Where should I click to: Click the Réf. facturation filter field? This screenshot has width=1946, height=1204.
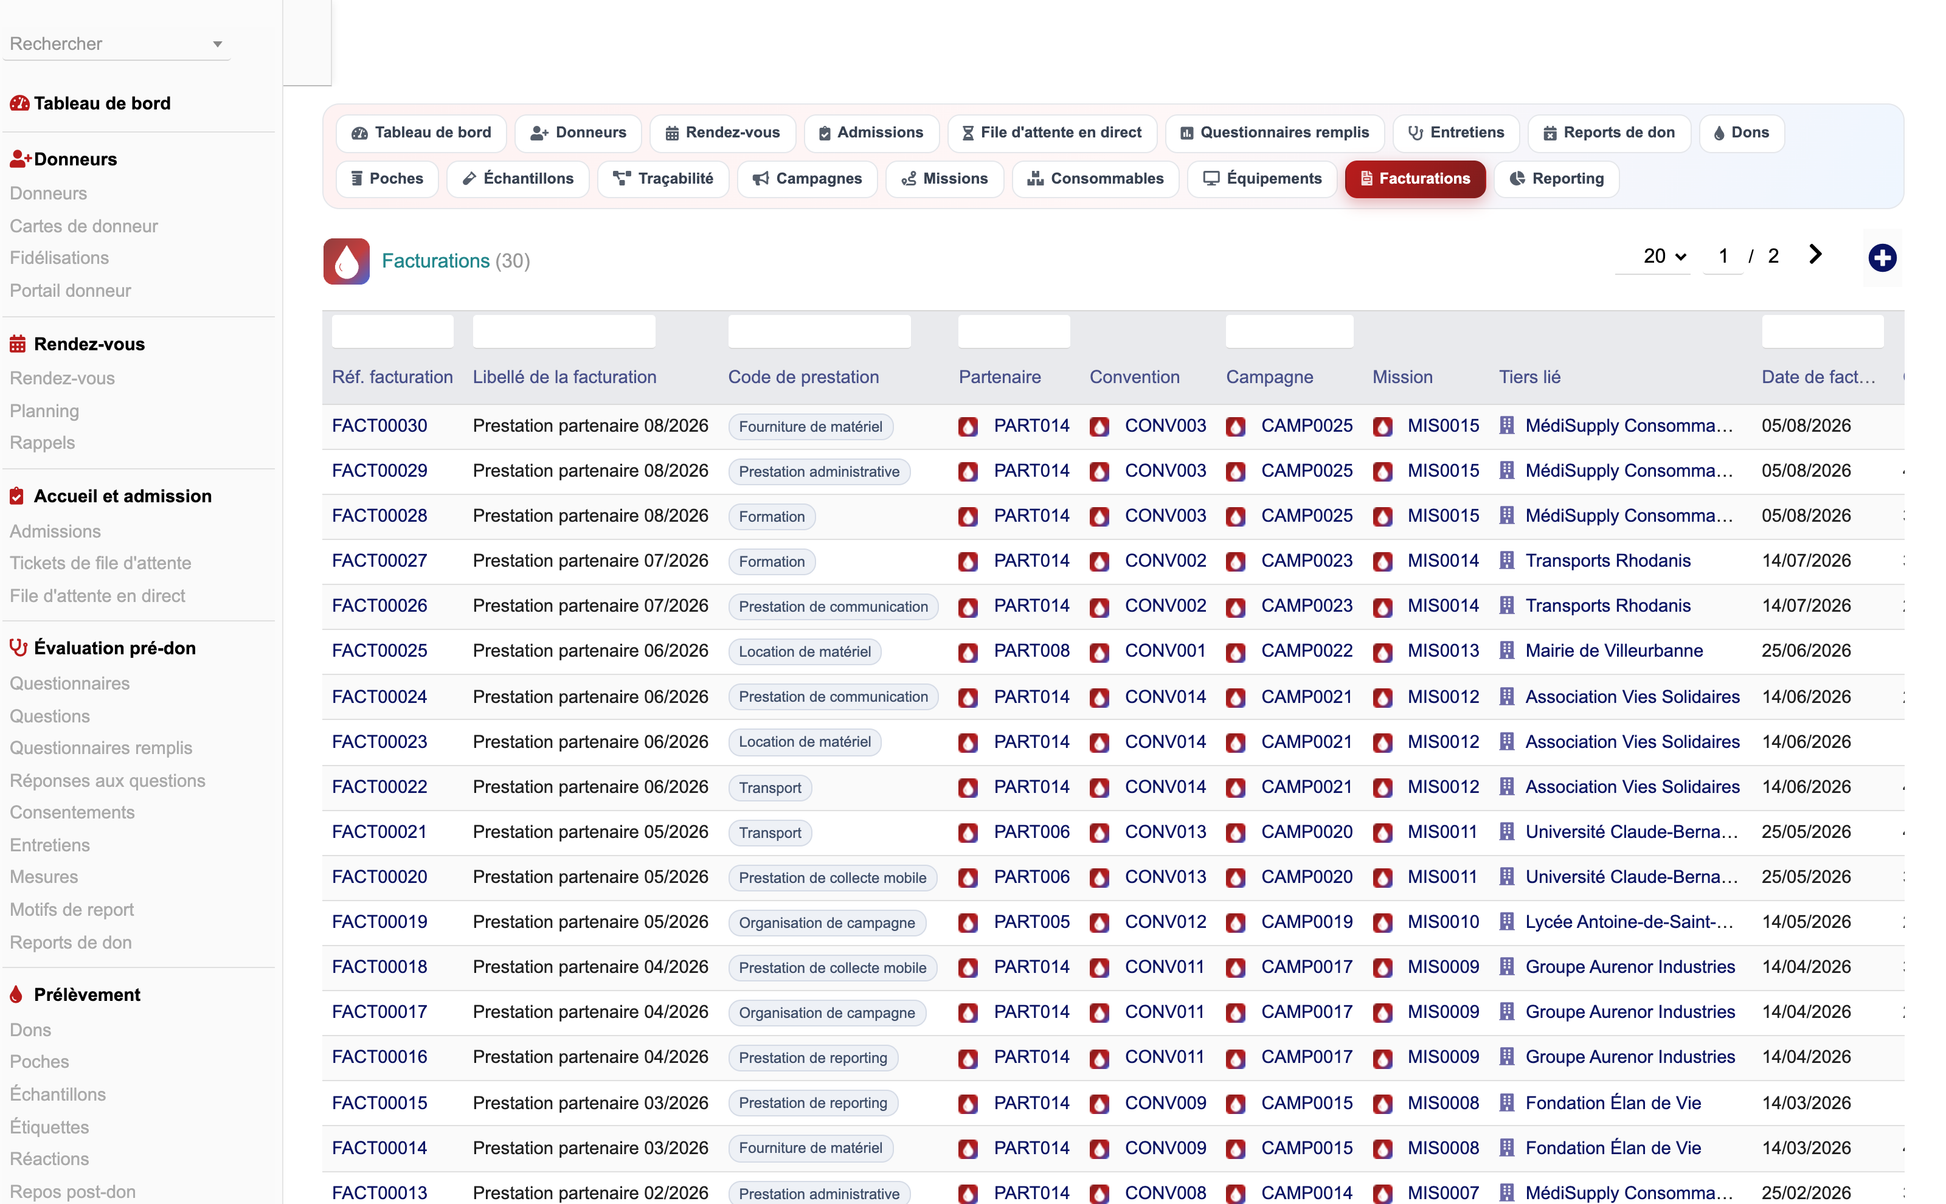pyautogui.click(x=392, y=331)
